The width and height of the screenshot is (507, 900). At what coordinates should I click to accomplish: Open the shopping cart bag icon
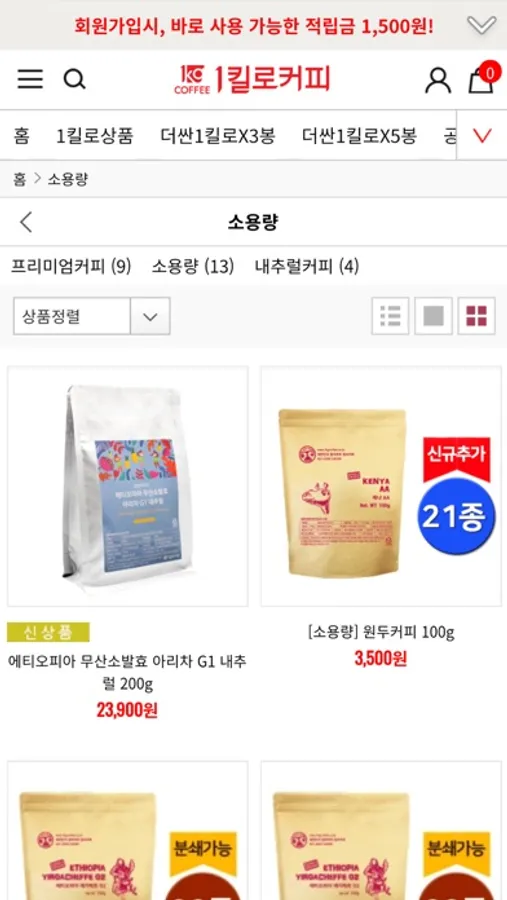click(481, 79)
